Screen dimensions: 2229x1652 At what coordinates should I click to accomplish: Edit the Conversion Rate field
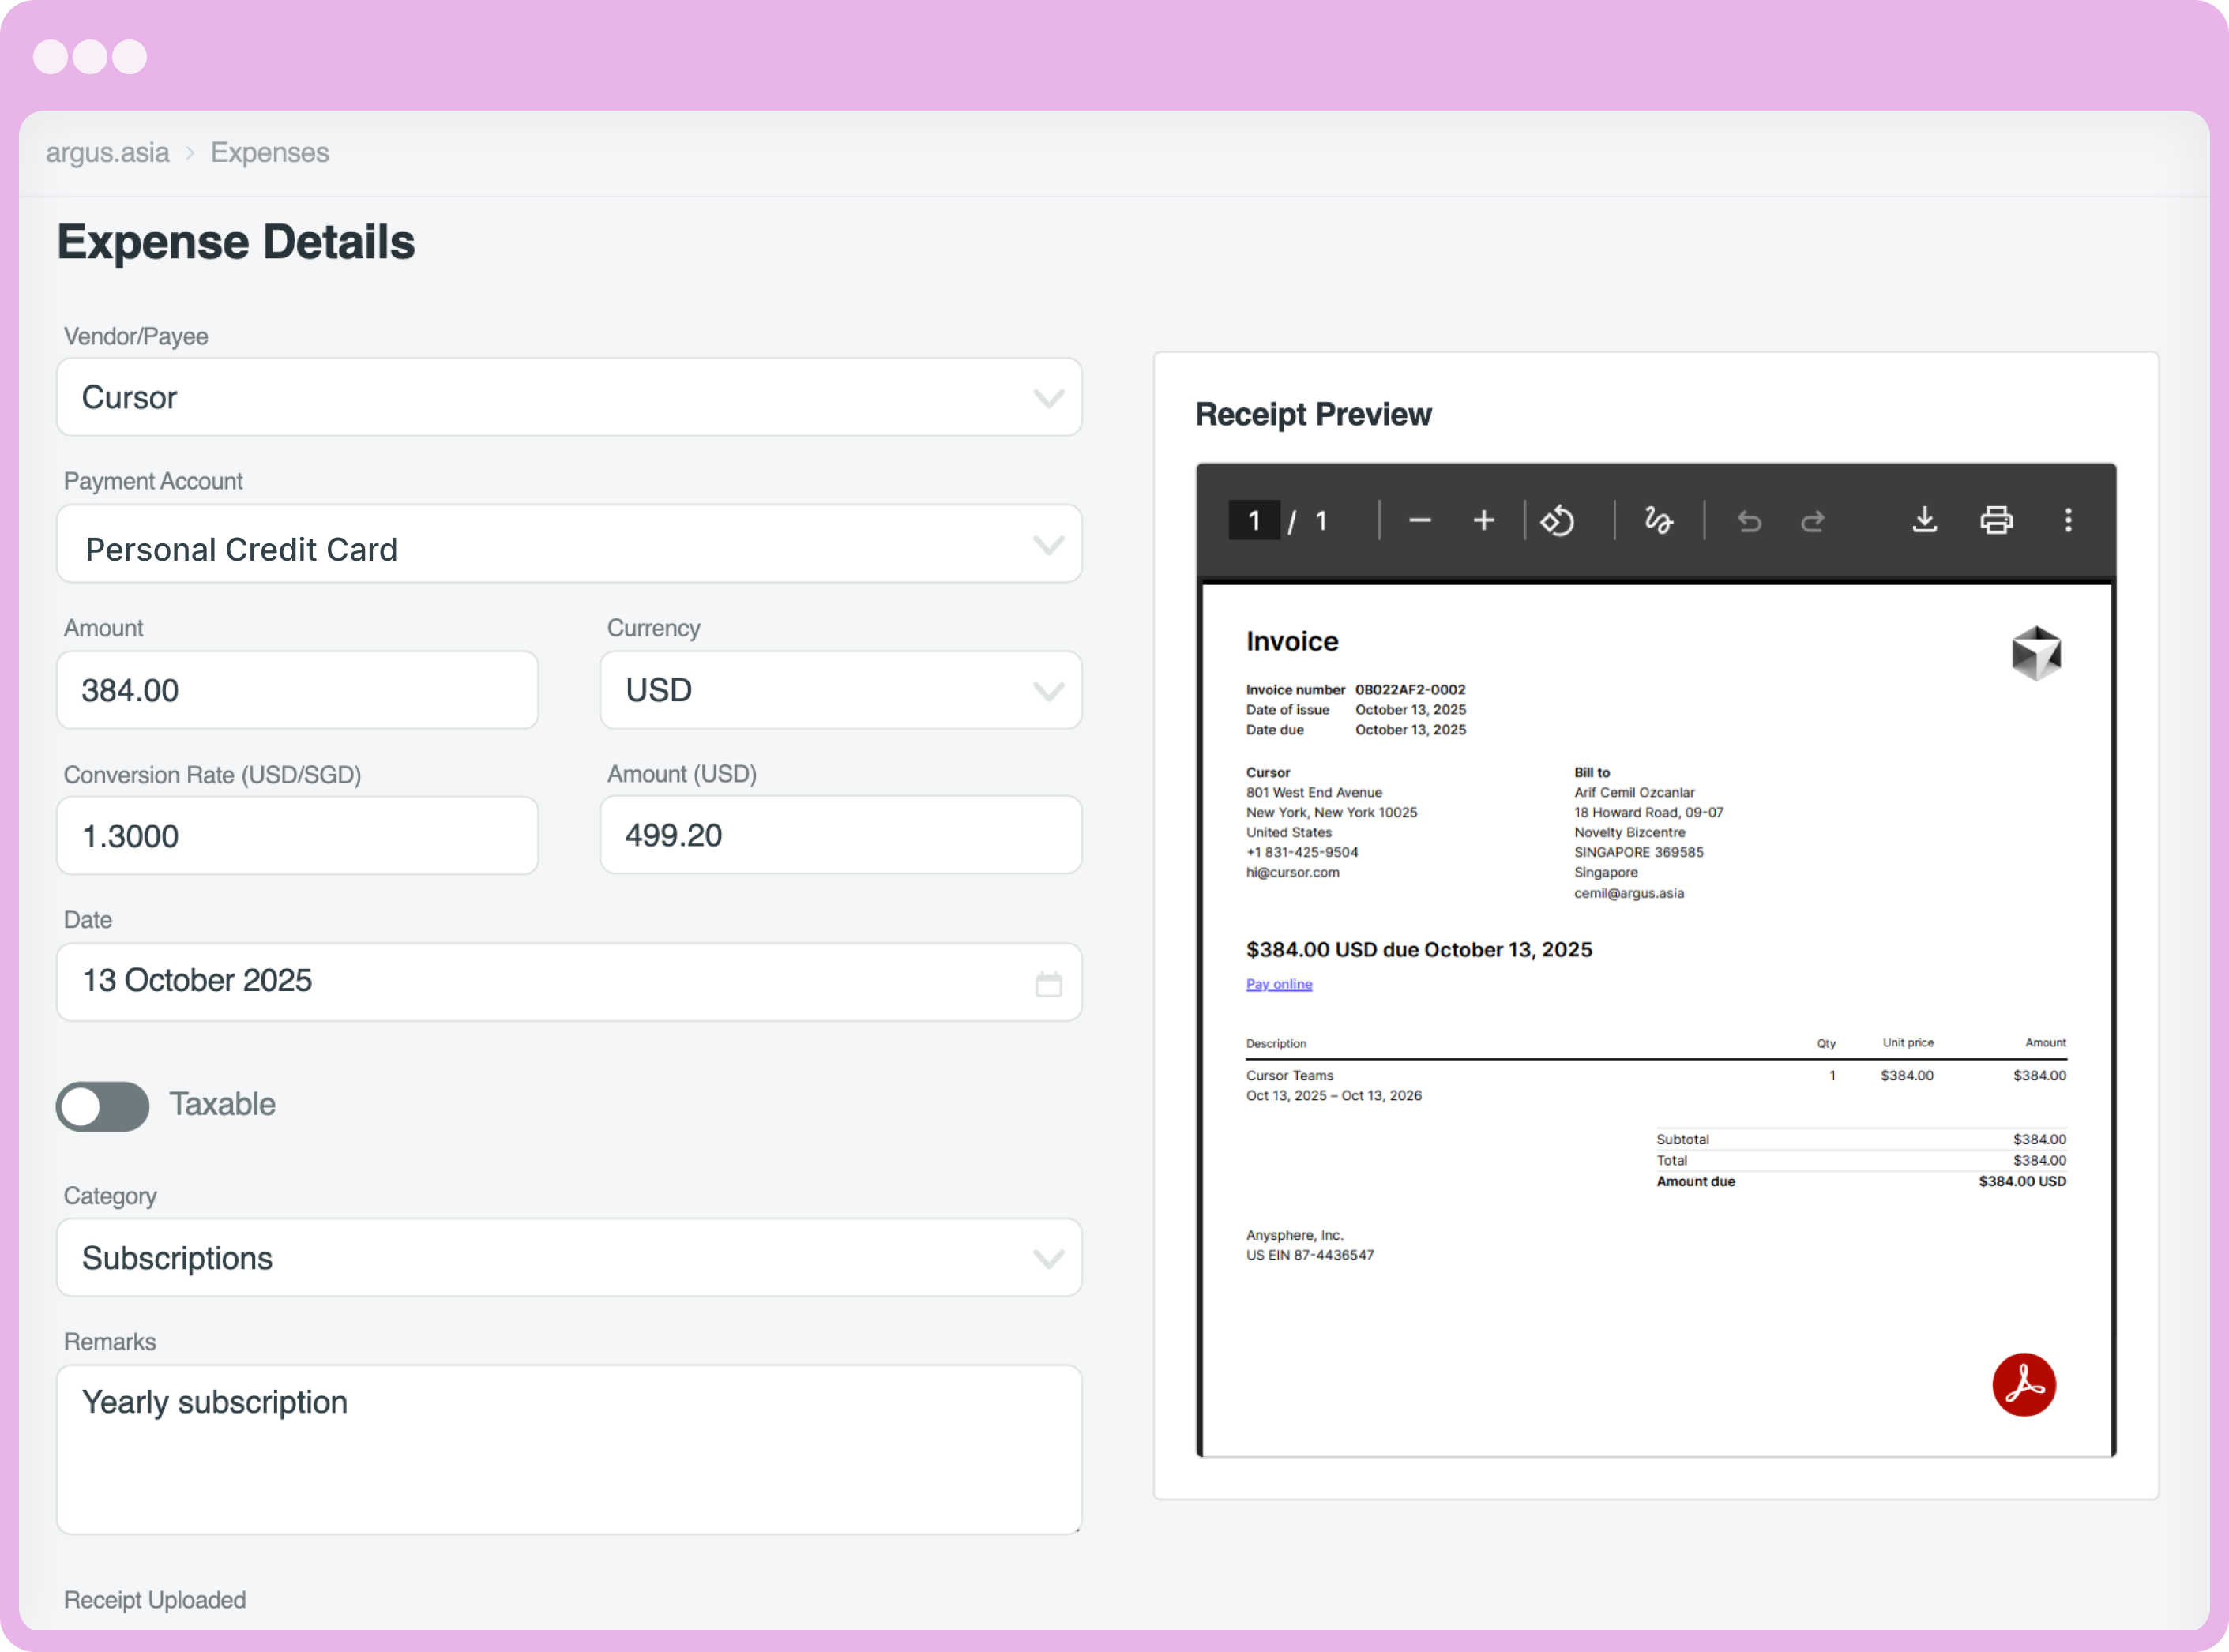(297, 835)
